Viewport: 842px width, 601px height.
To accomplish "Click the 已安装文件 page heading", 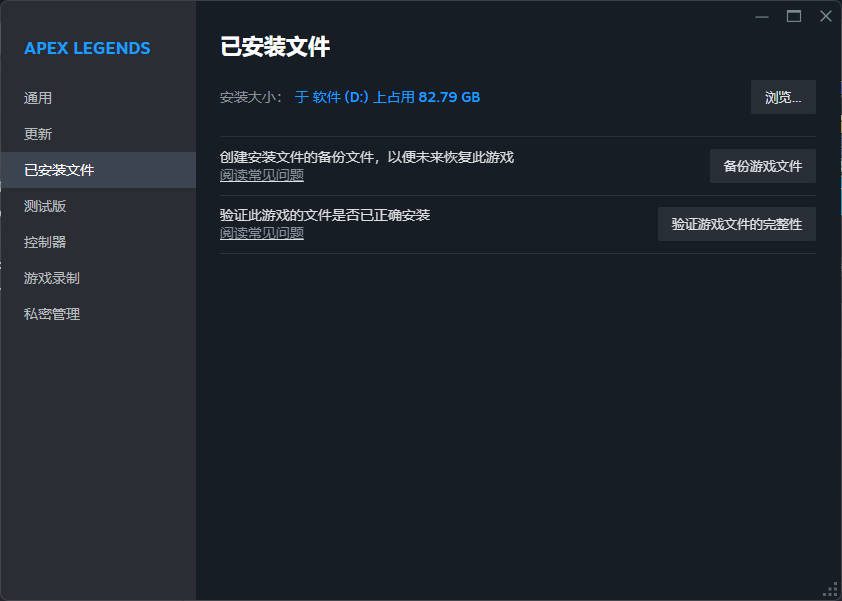I will point(275,47).
